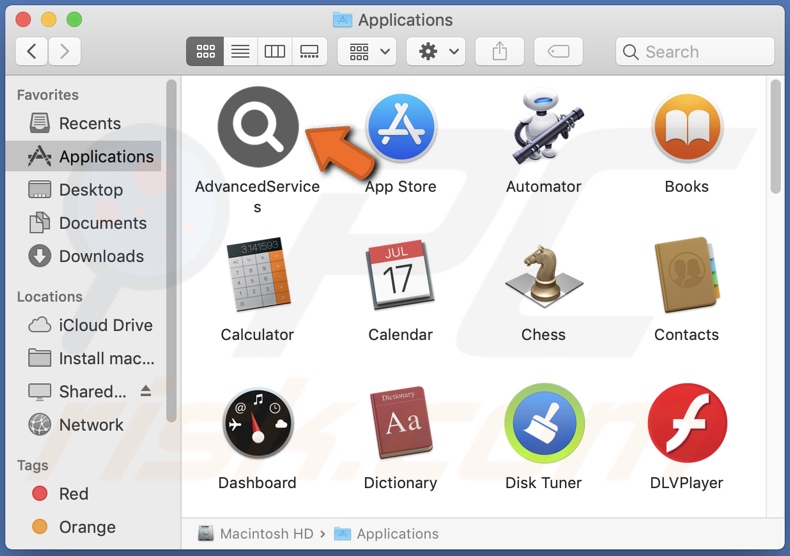Select Applications in the sidebar

84,157
